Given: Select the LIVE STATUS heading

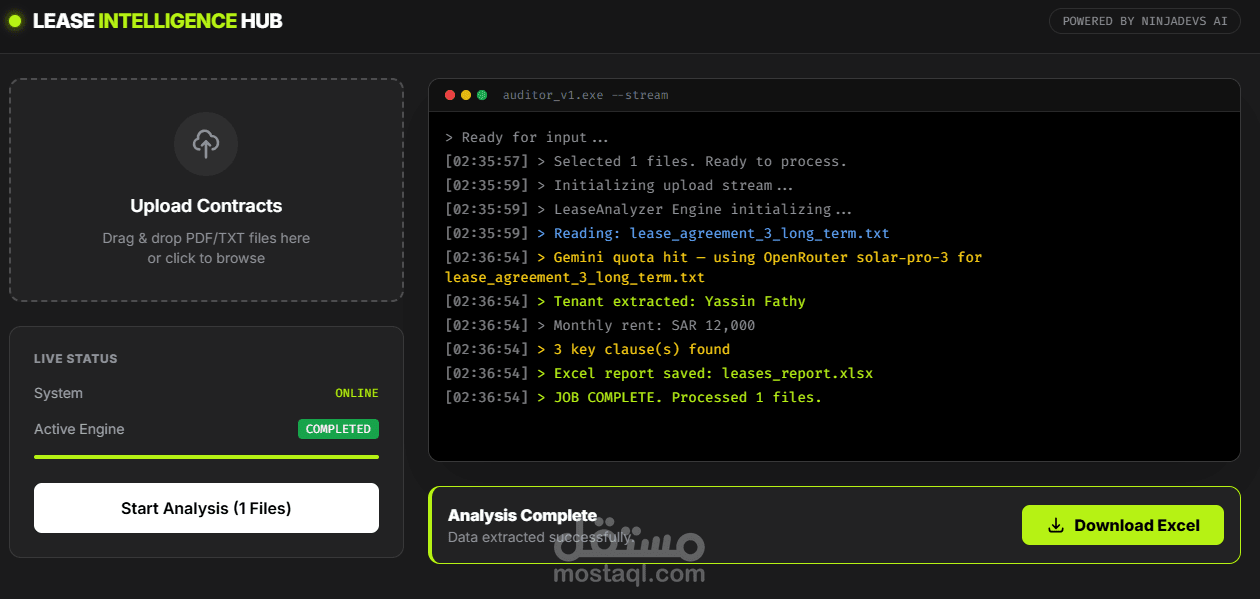Looking at the screenshot, I should point(76,359).
